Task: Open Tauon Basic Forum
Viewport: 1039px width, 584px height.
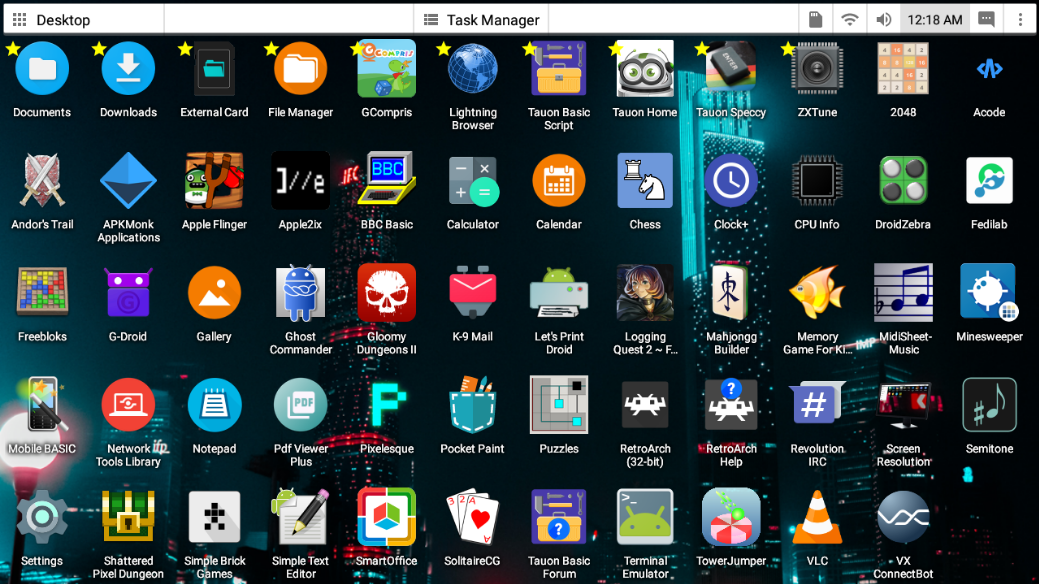Action: point(559,517)
